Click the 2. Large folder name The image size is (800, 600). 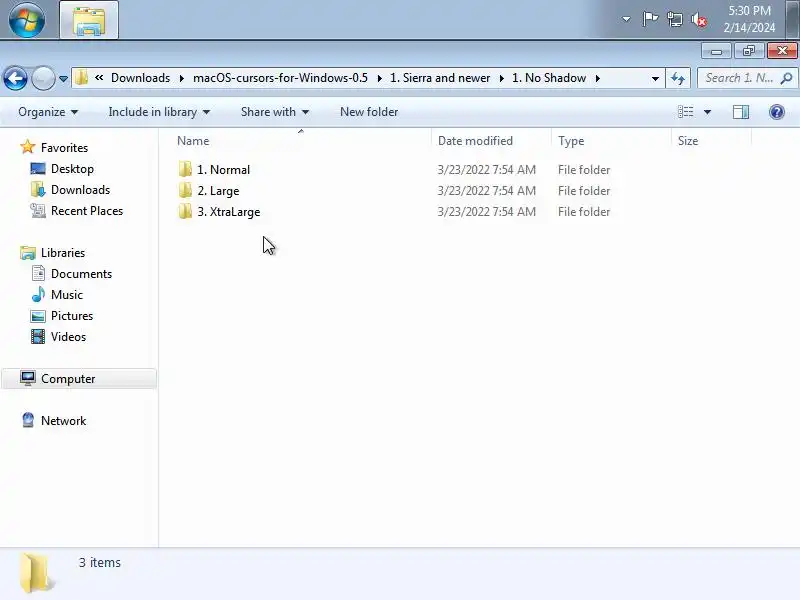pos(218,191)
